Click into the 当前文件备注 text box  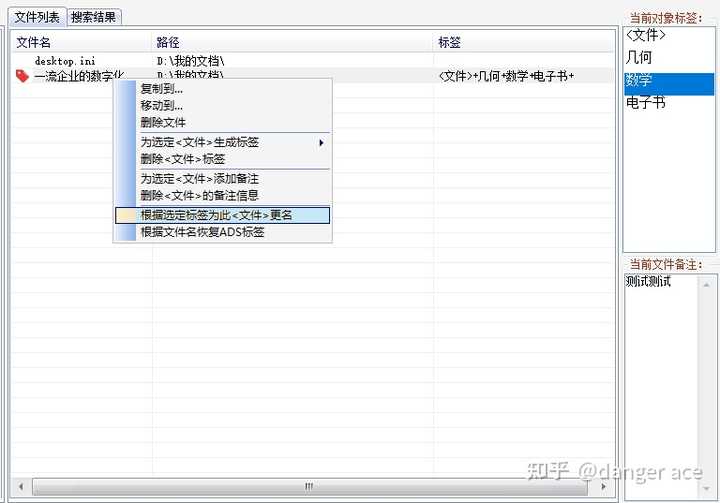click(x=660, y=387)
